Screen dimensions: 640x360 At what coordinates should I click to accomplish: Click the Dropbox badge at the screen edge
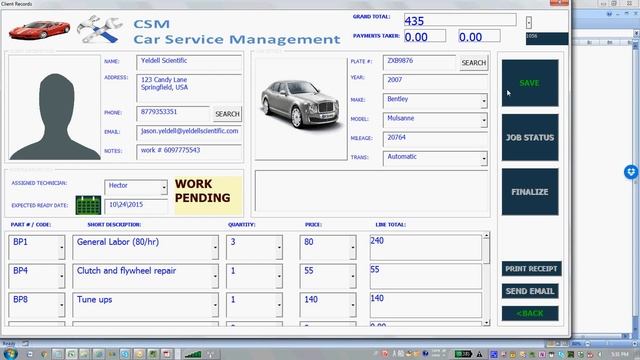631,172
